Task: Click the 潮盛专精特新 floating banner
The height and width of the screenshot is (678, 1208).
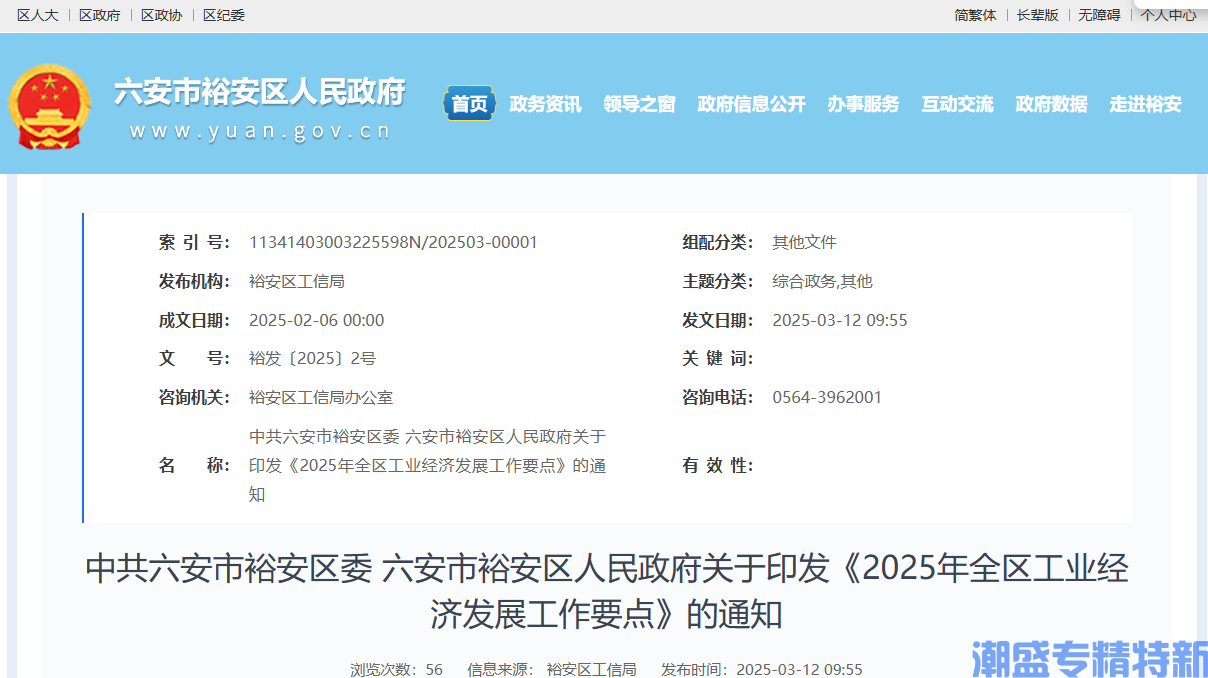Action: click(x=1089, y=658)
